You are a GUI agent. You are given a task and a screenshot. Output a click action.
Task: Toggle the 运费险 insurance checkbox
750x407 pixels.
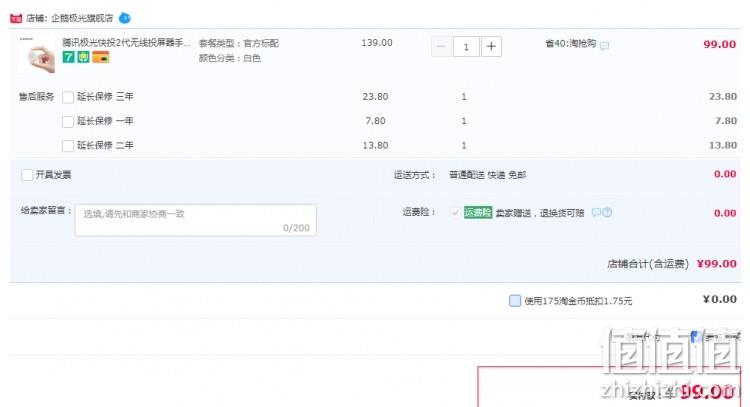pyautogui.click(x=455, y=212)
